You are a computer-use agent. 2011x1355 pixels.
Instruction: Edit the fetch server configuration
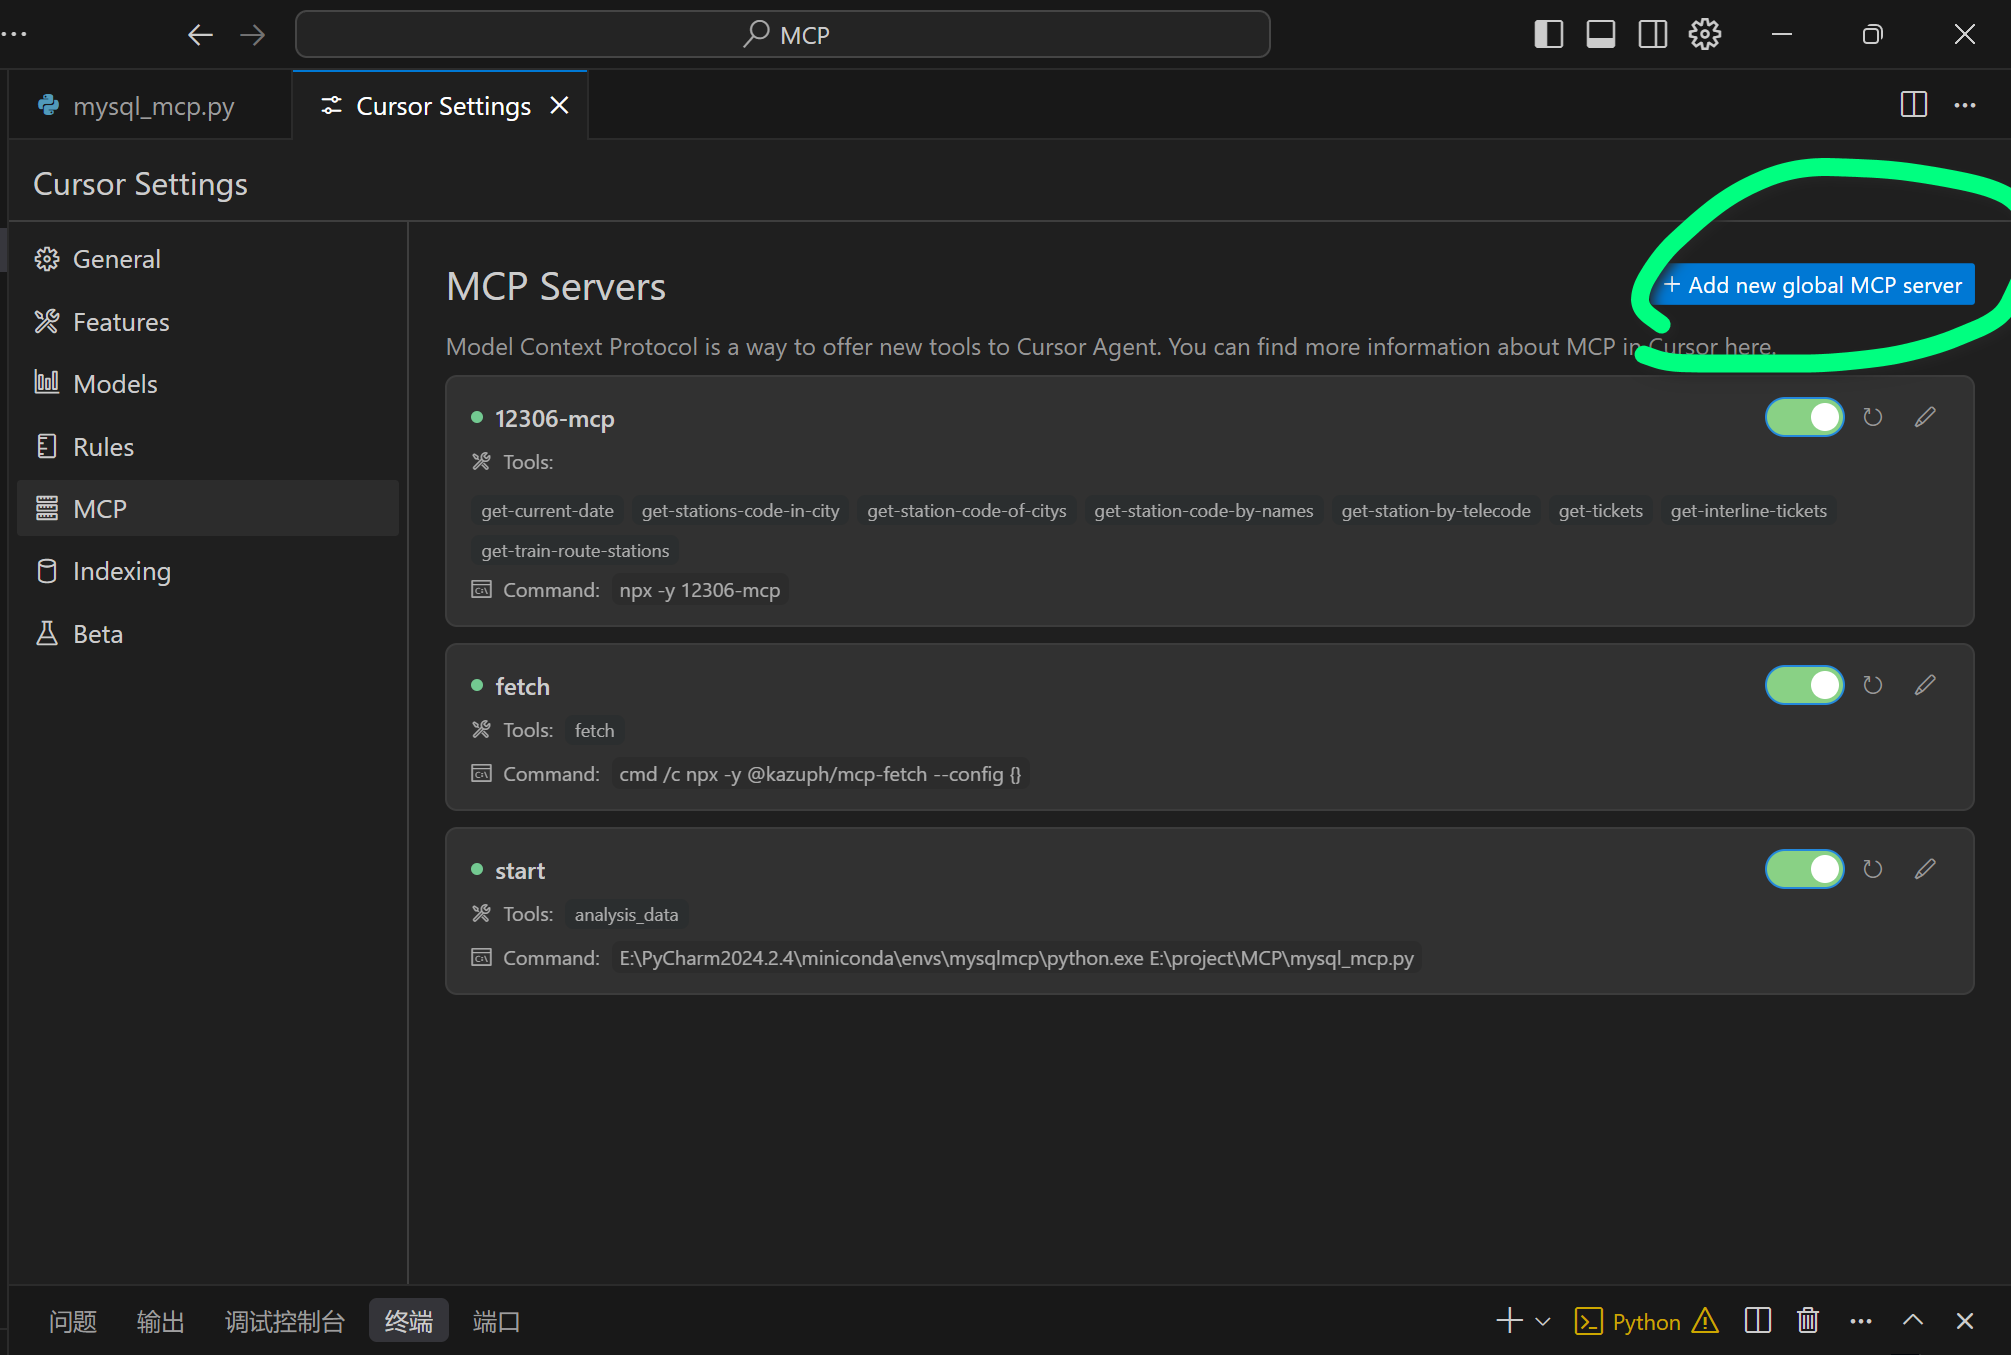pos(1925,685)
